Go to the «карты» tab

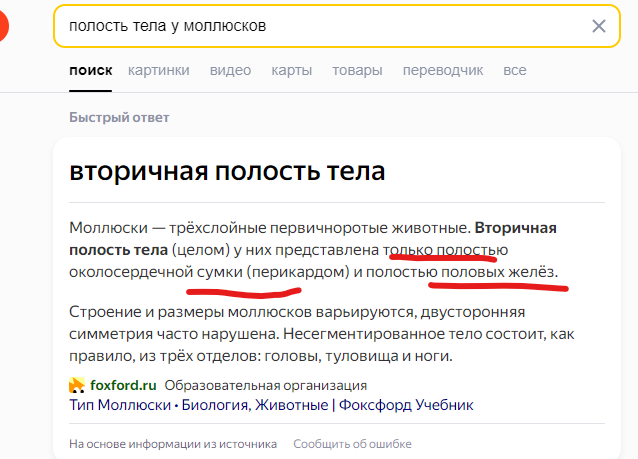[x=291, y=71]
